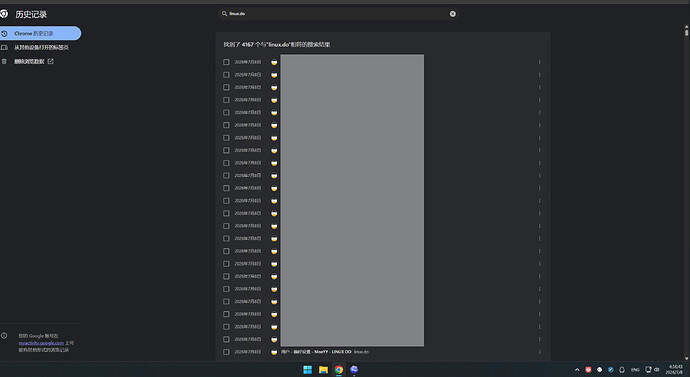Screen dimensions: 690x377
Task: Click the magnifier icon in the search box
Action: 224,14
